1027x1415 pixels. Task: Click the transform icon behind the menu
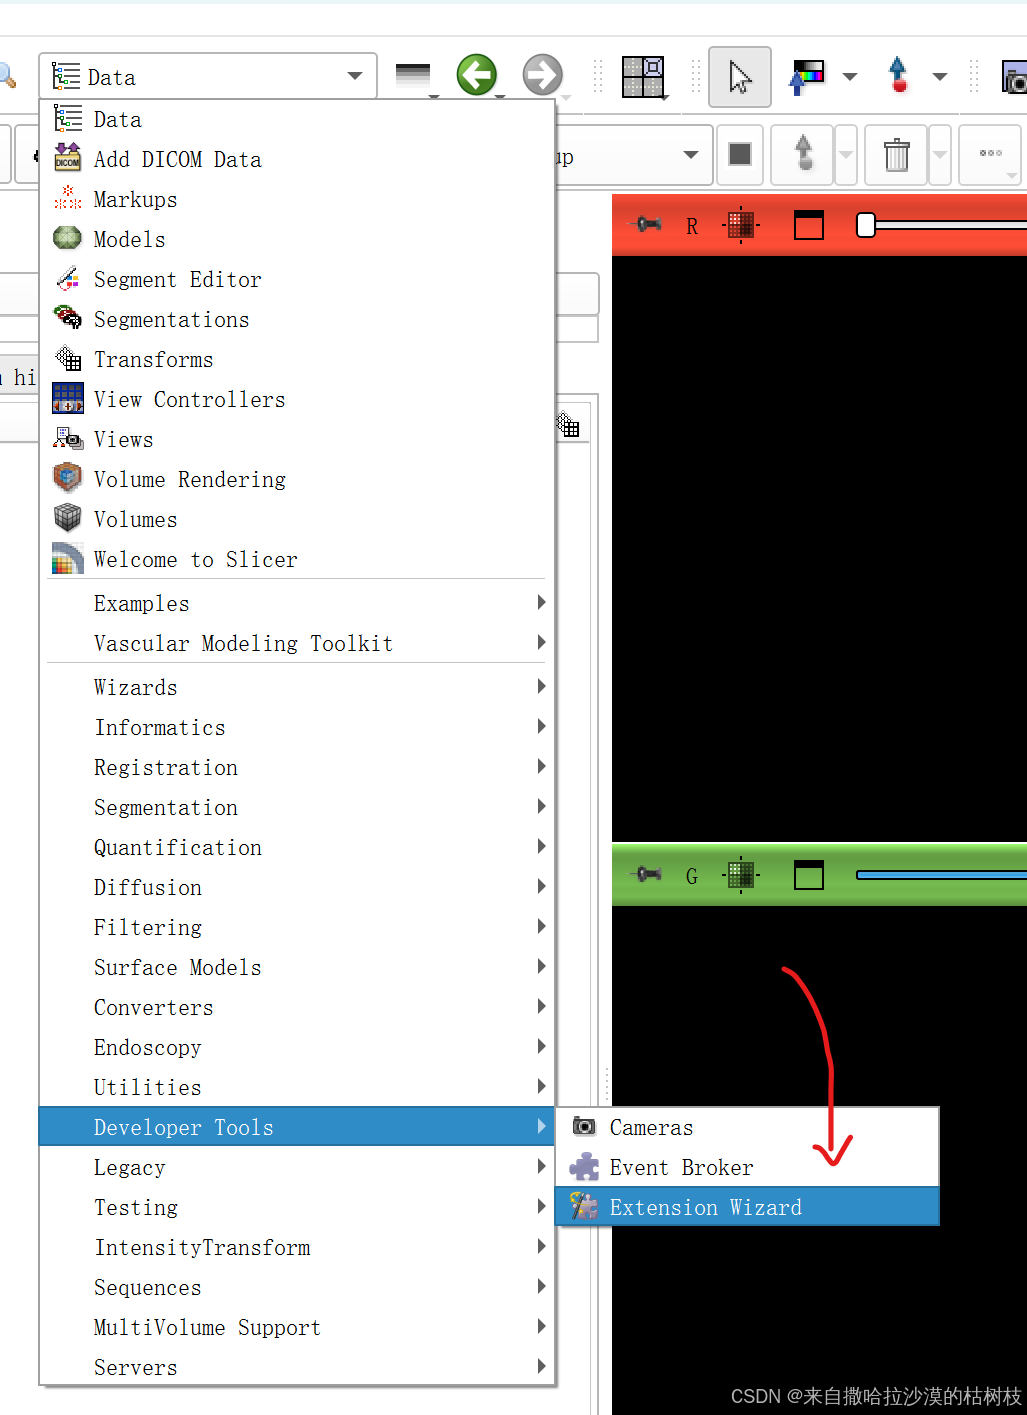click(x=569, y=426)
